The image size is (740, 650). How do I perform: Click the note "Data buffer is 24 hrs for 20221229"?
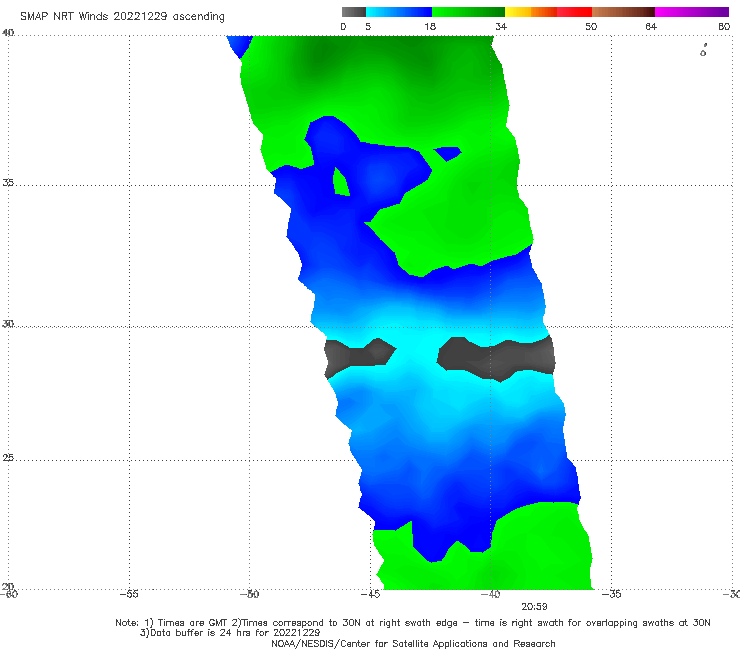[230, 633]
